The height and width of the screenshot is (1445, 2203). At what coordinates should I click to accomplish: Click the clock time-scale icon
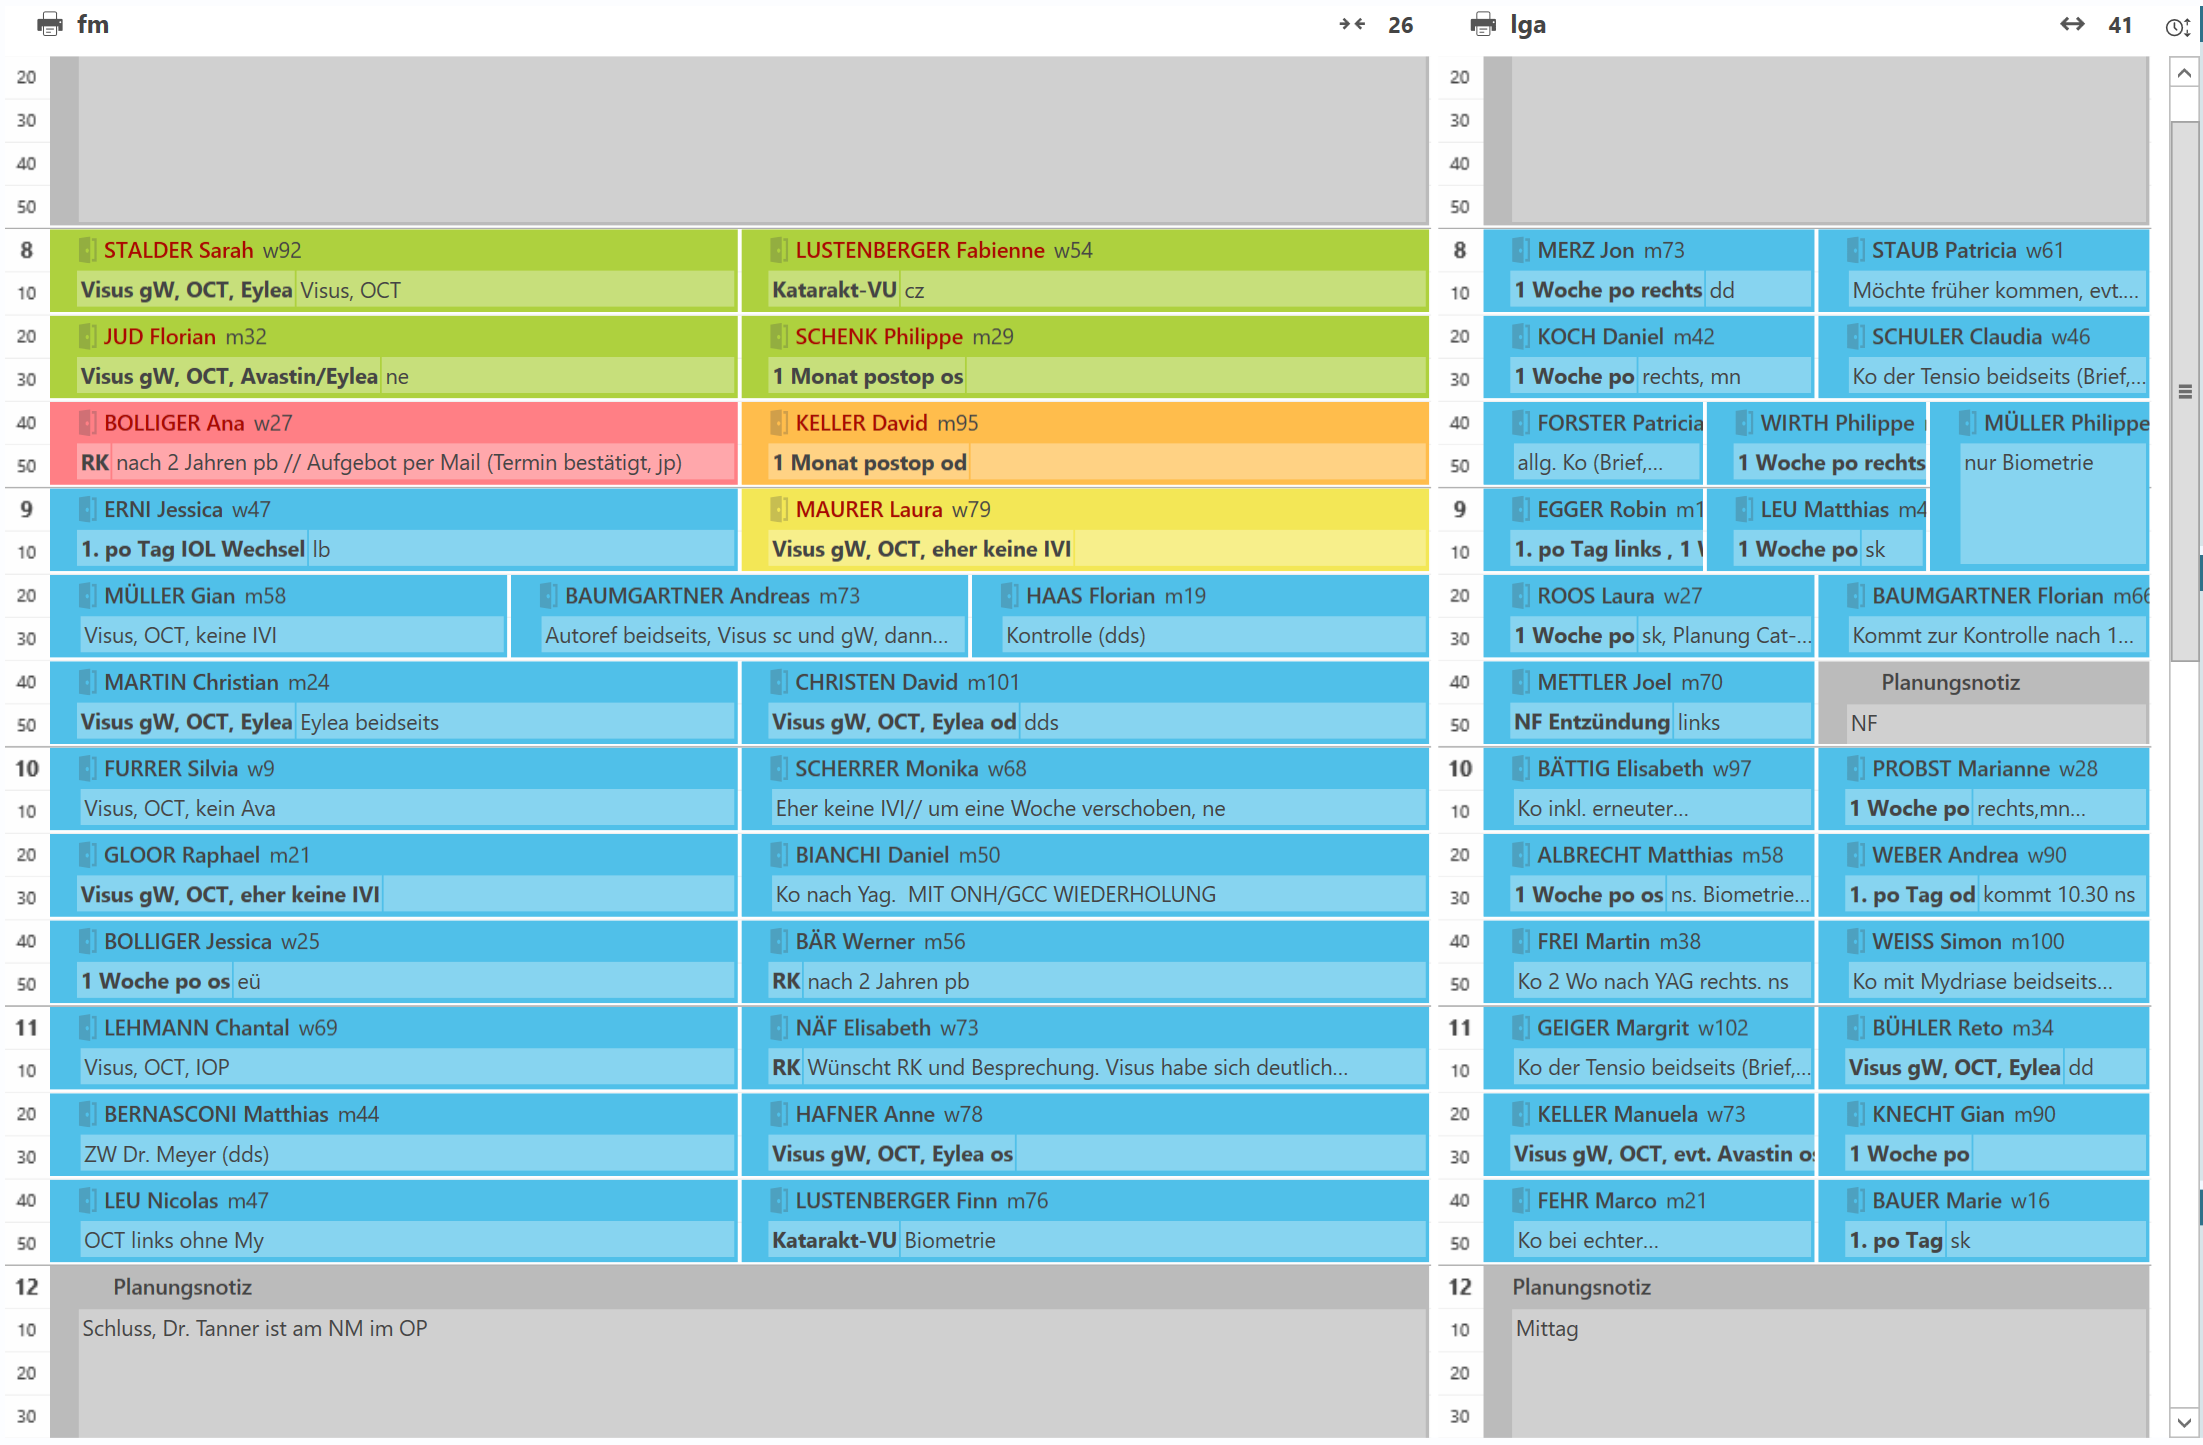click(x=2177, y=27)
